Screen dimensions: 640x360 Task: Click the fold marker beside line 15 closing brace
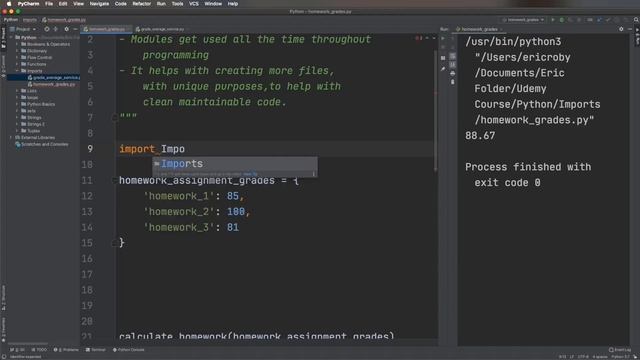114,243
